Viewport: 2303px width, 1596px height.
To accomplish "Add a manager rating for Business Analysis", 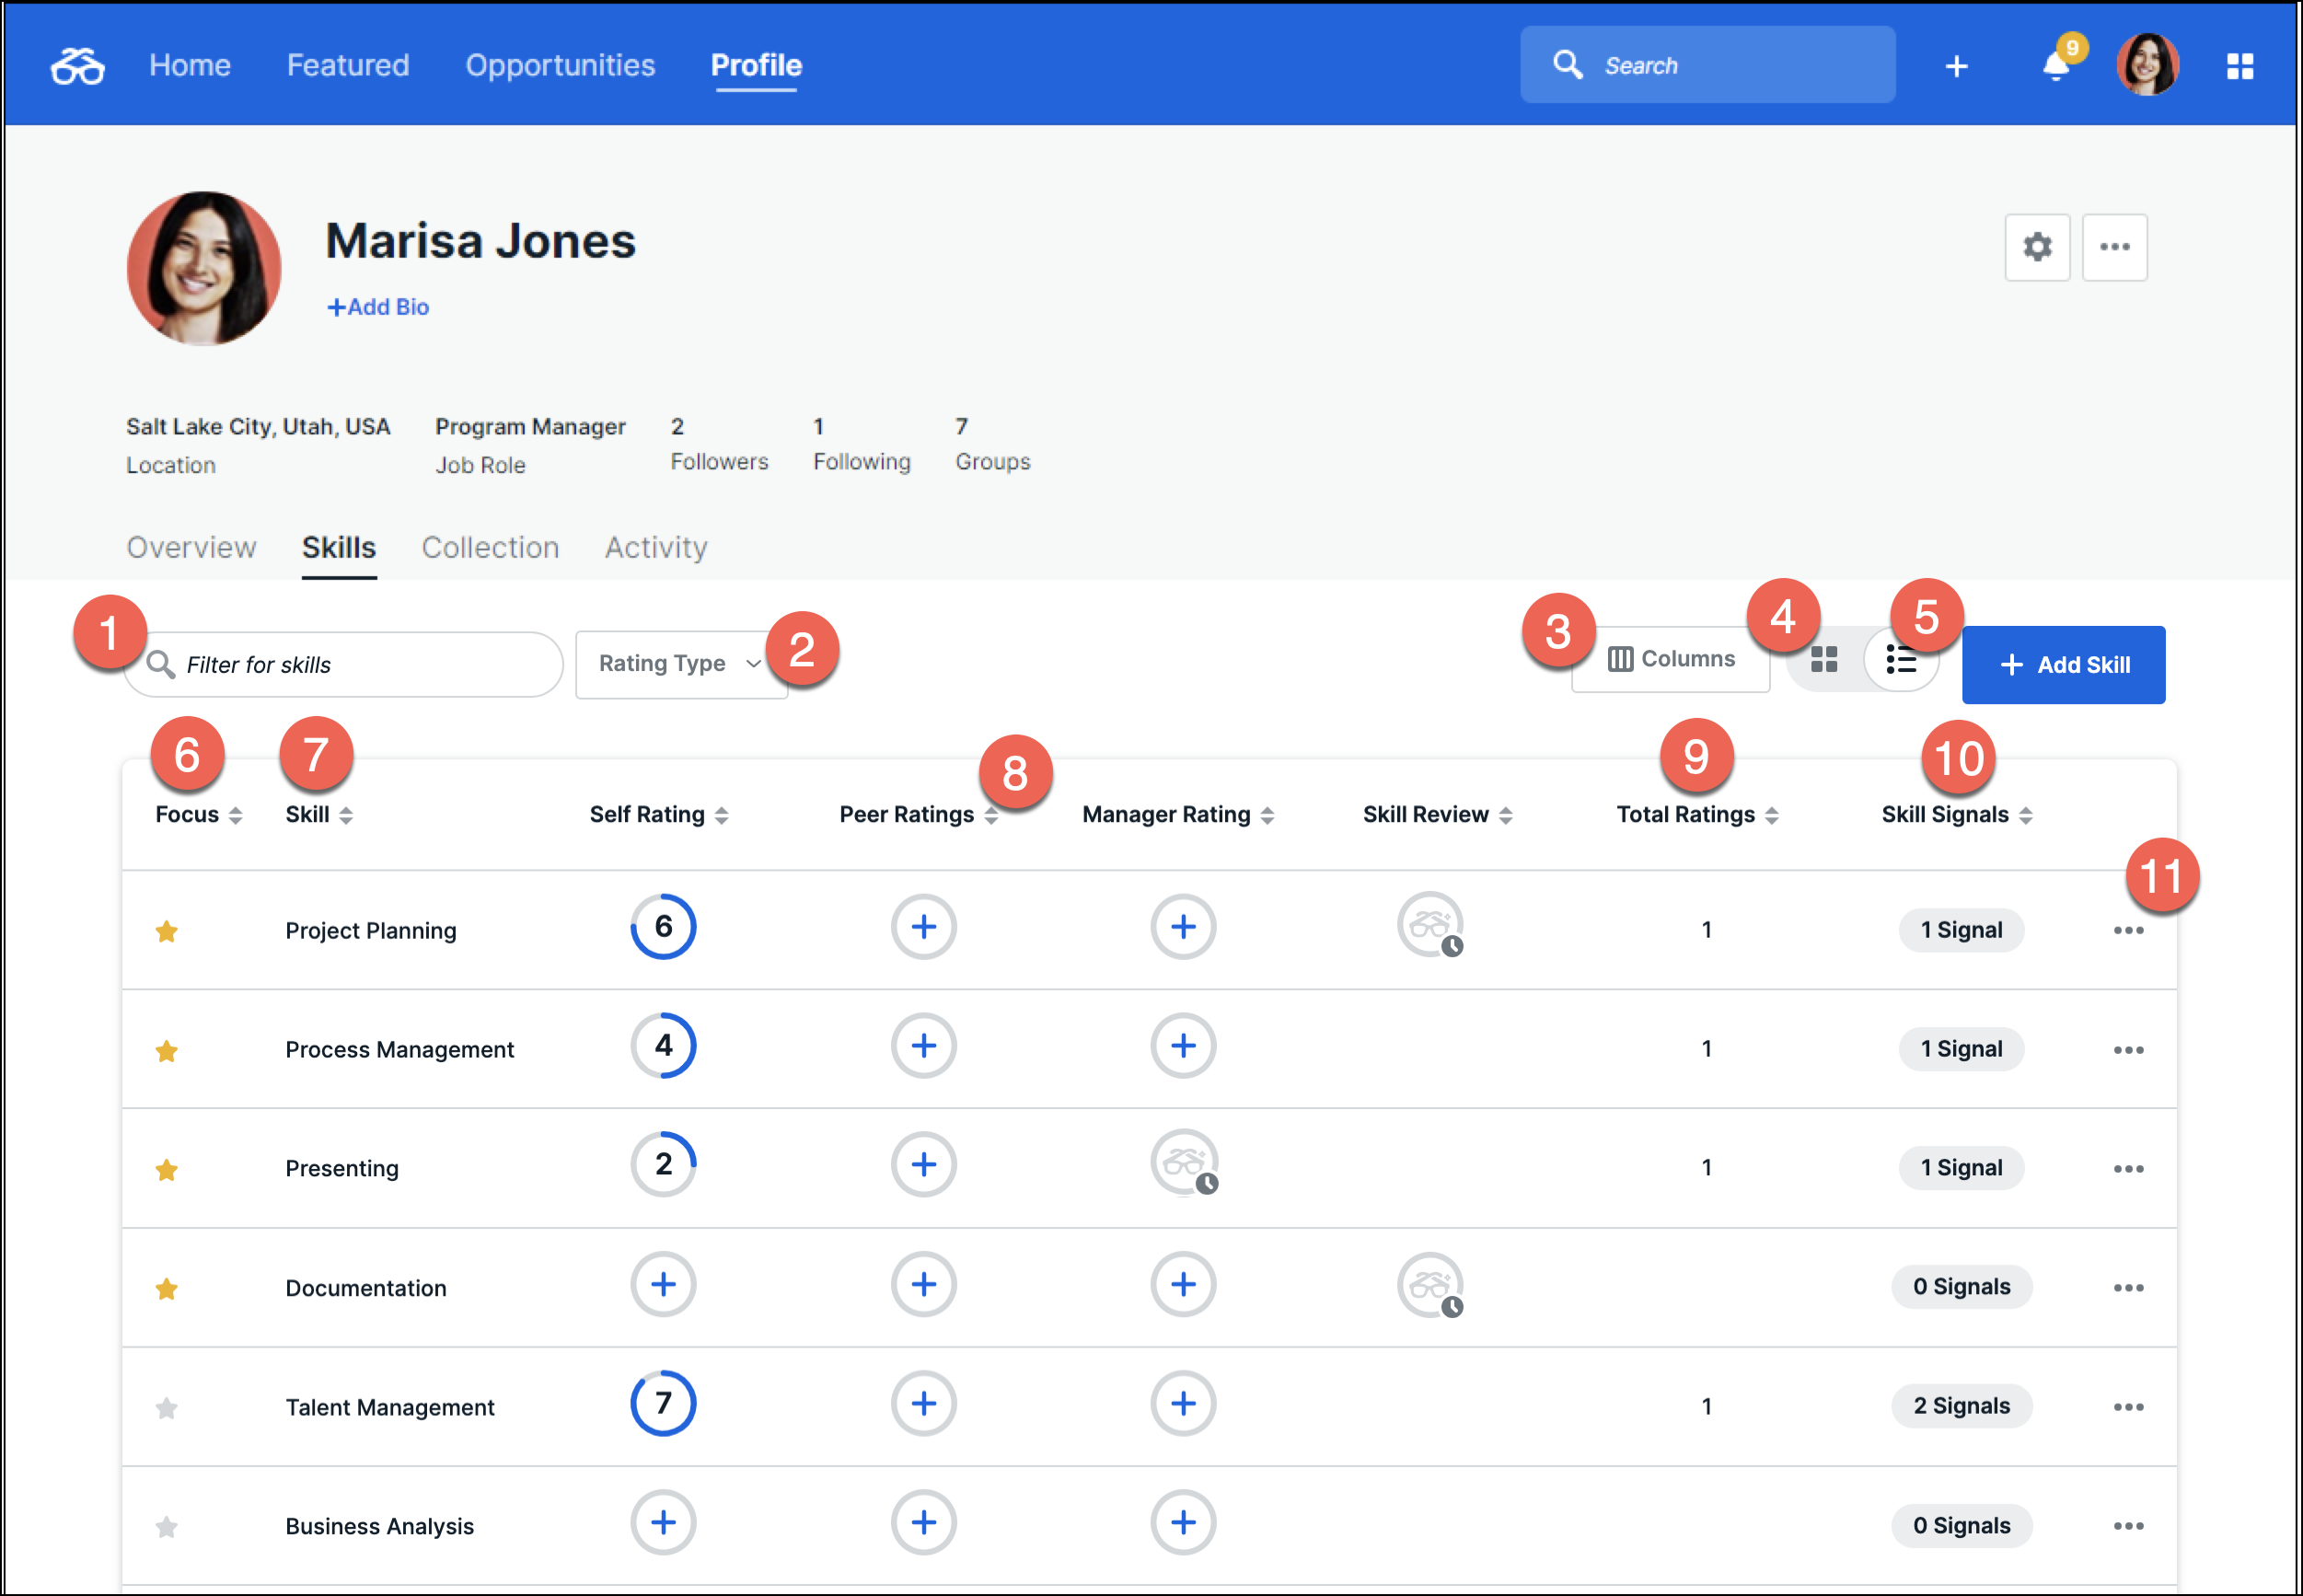I will click(1183, 1523).
